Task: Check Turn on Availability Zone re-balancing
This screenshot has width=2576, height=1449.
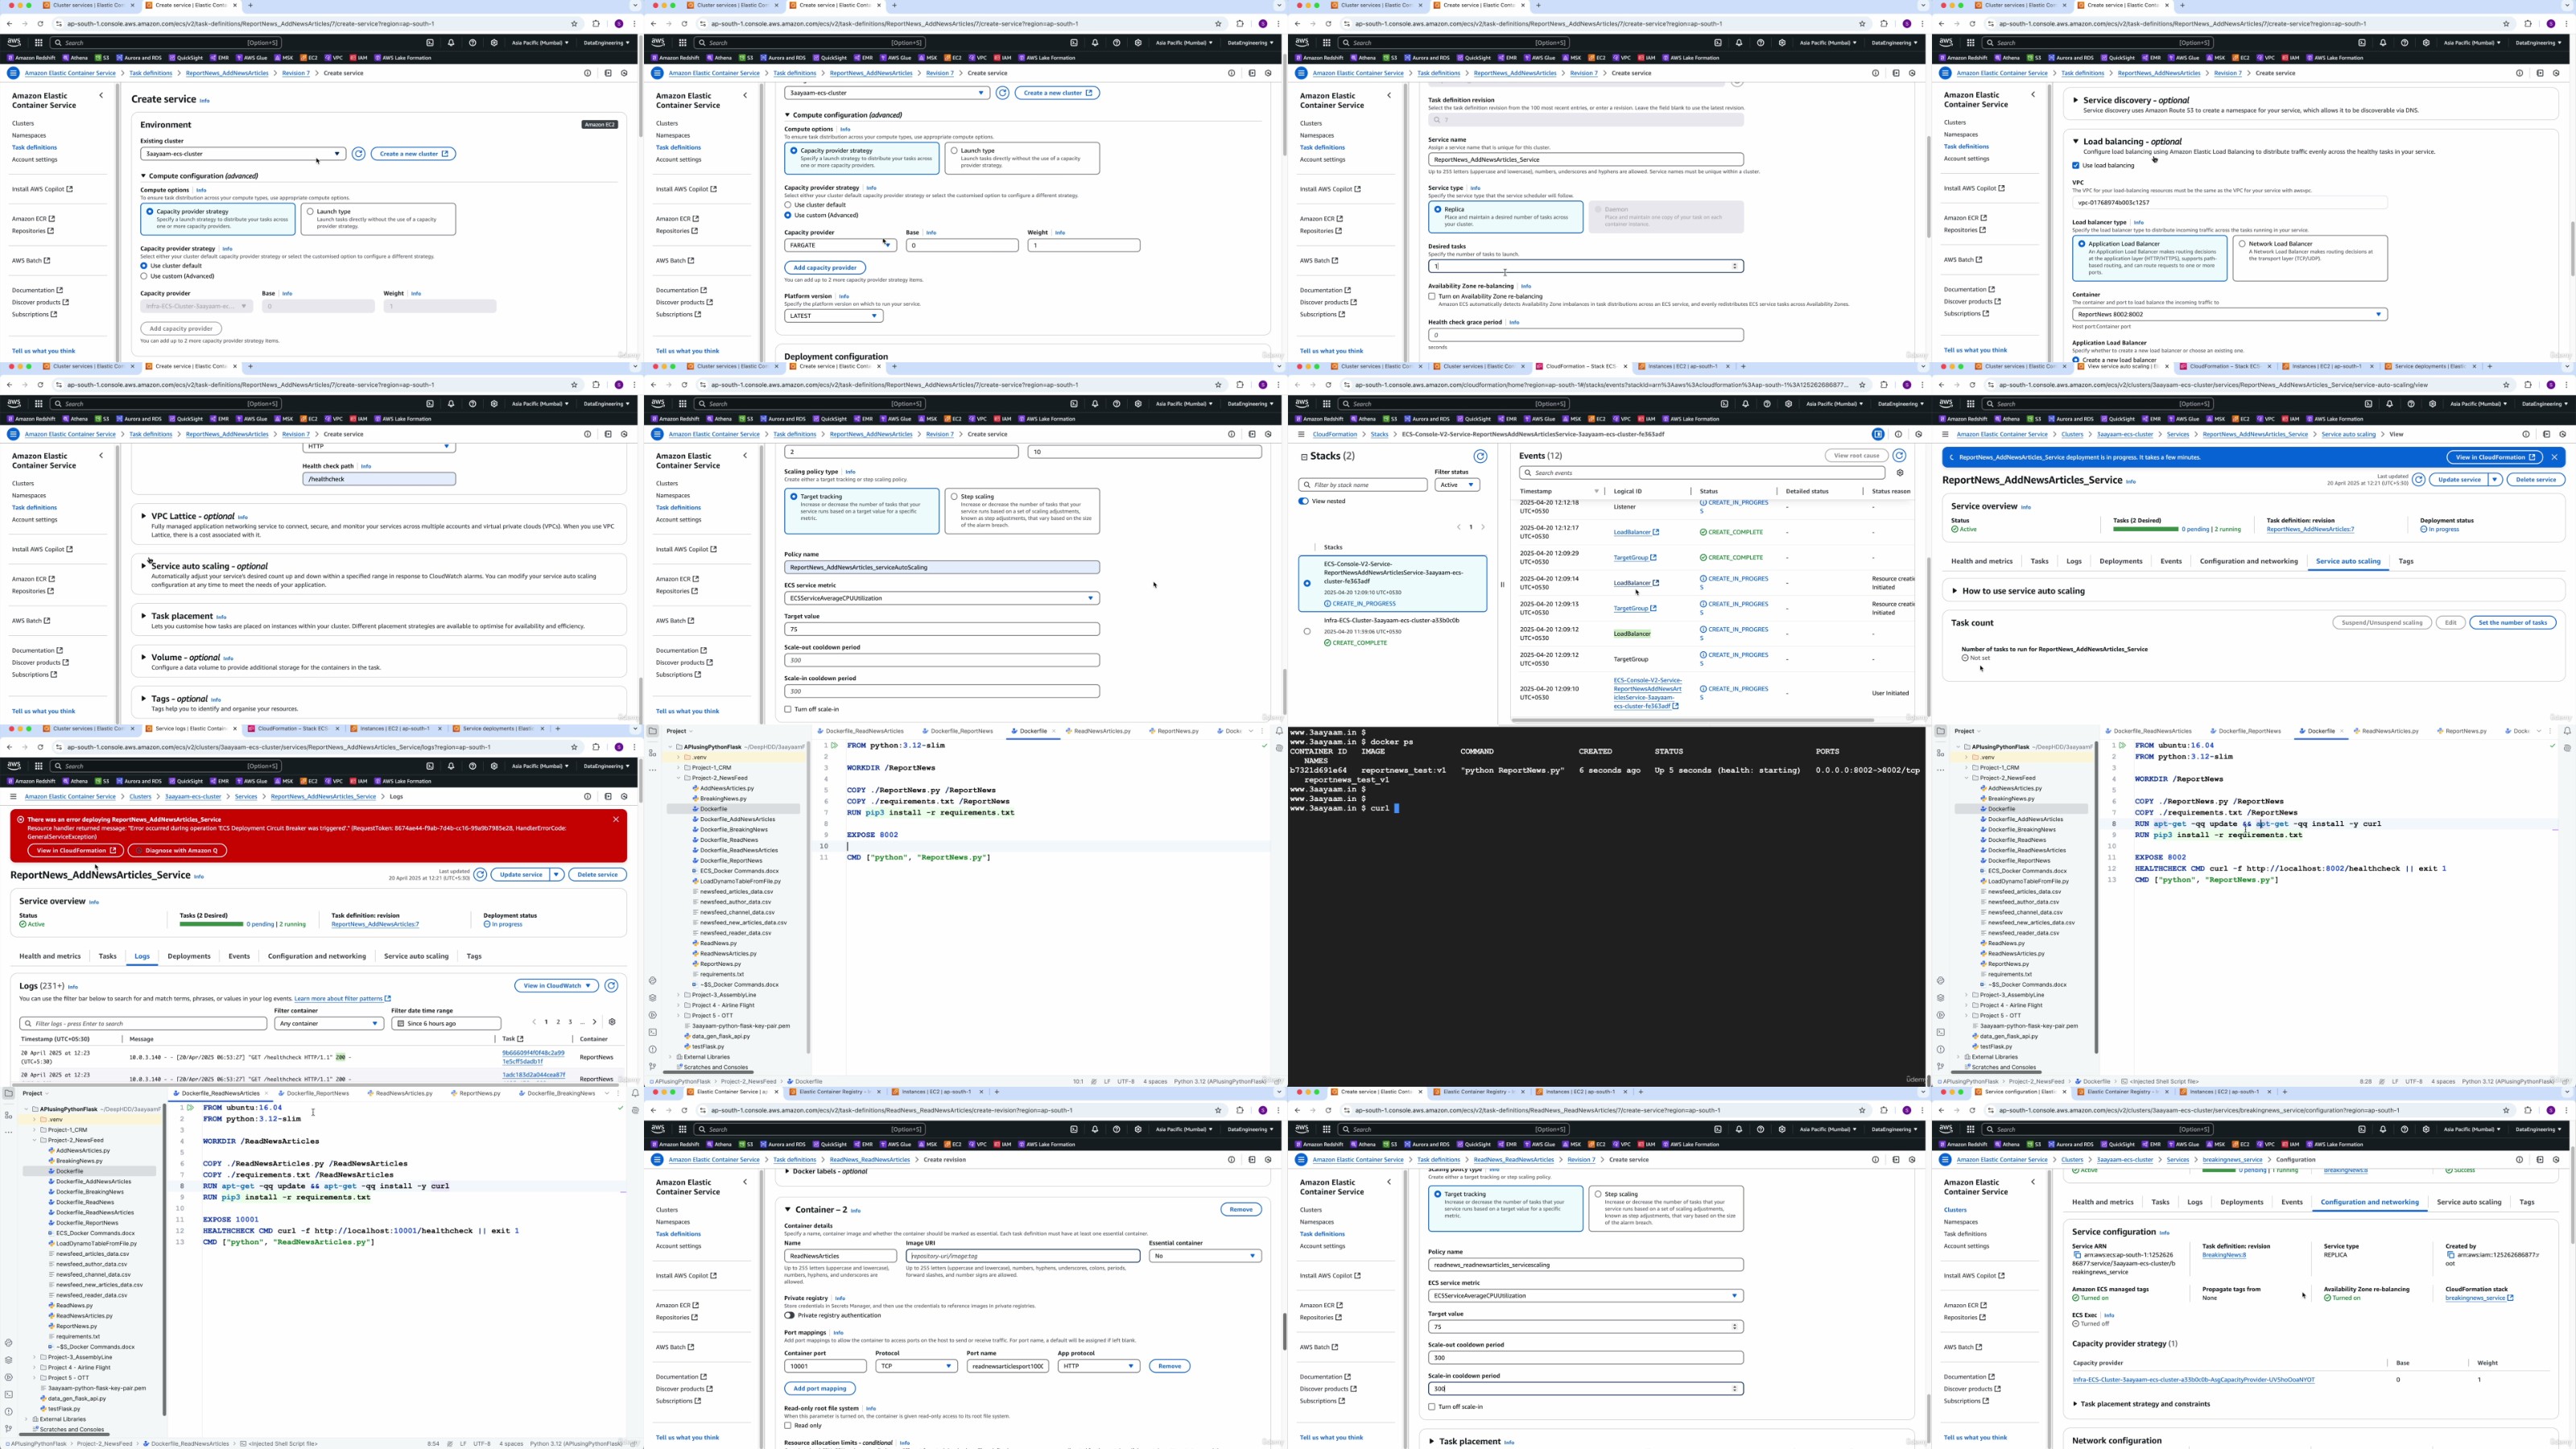Action: [1432, 296]
